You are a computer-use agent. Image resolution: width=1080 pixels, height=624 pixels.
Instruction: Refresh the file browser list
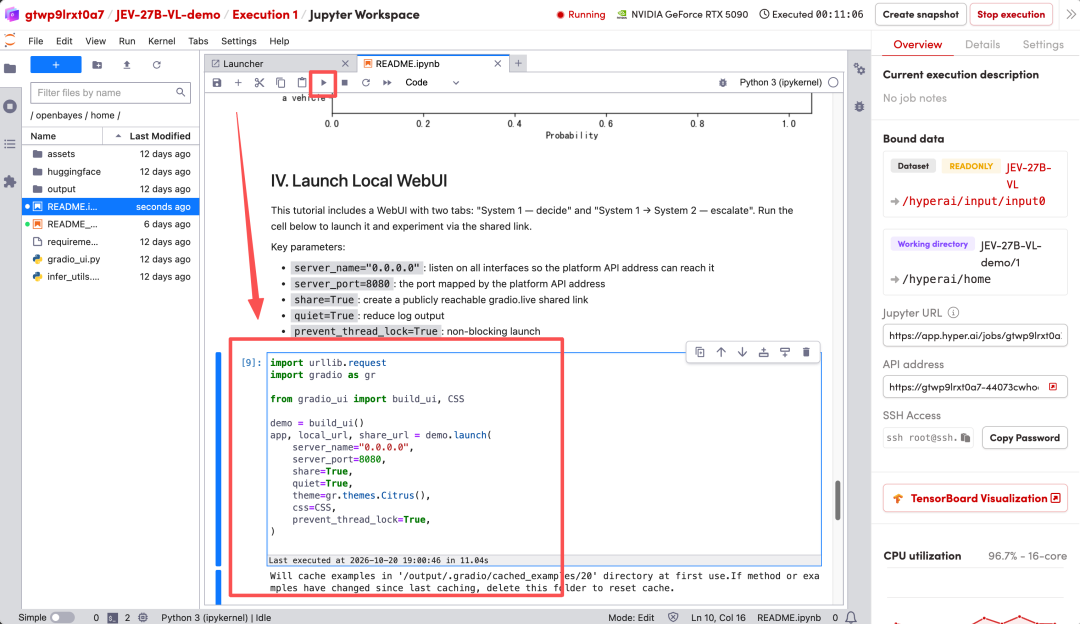[x=156, y=65]
